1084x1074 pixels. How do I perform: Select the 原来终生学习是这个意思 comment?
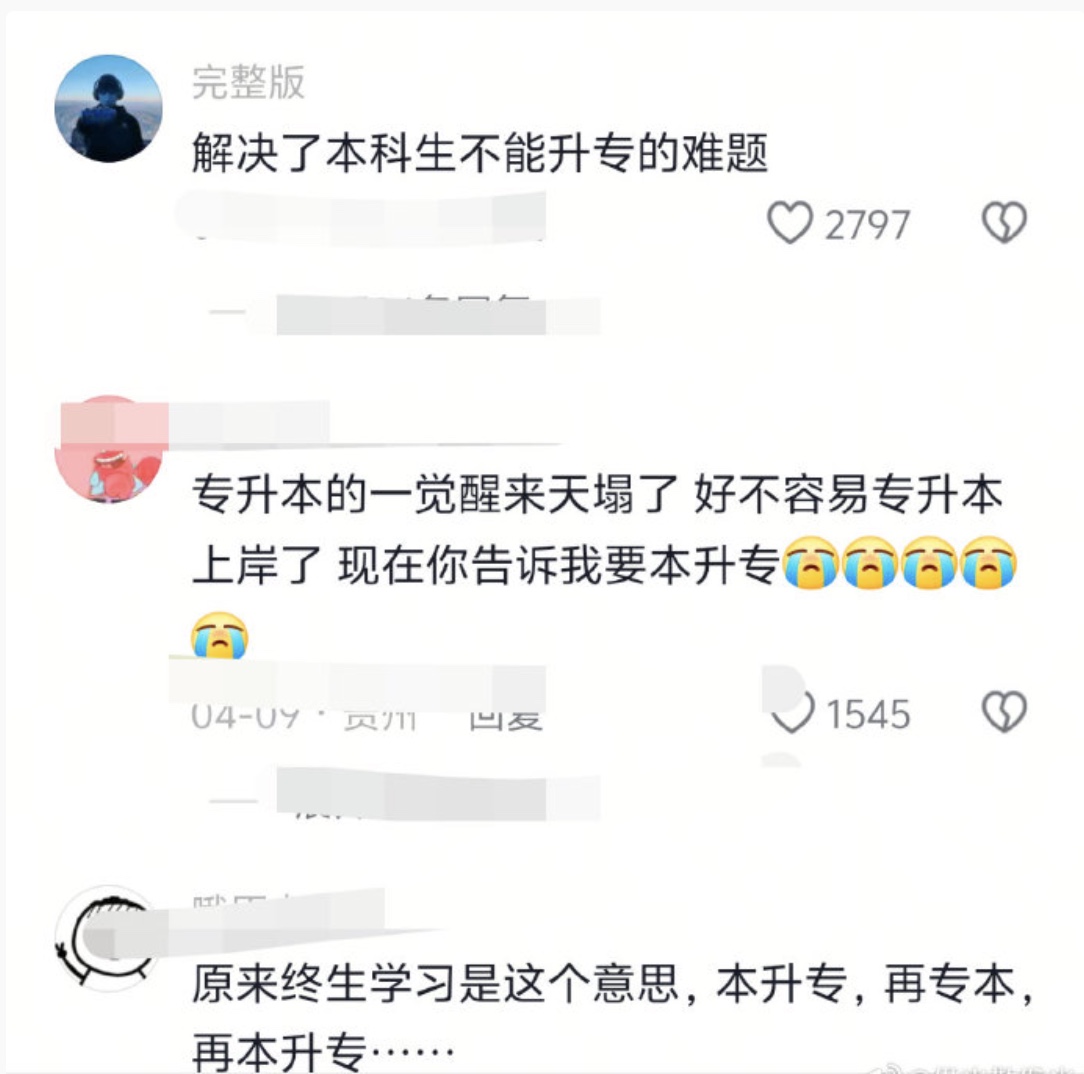pyautogui.click(x=613, y=1016)
